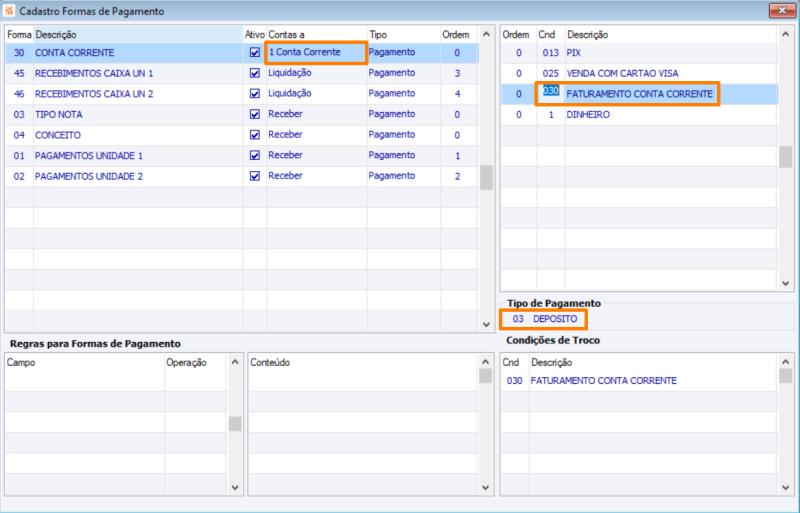Click the '1 Conta Corrente' Contas a cell
The width and height of the screenshot is (800, 513).
tap(316, 53)
